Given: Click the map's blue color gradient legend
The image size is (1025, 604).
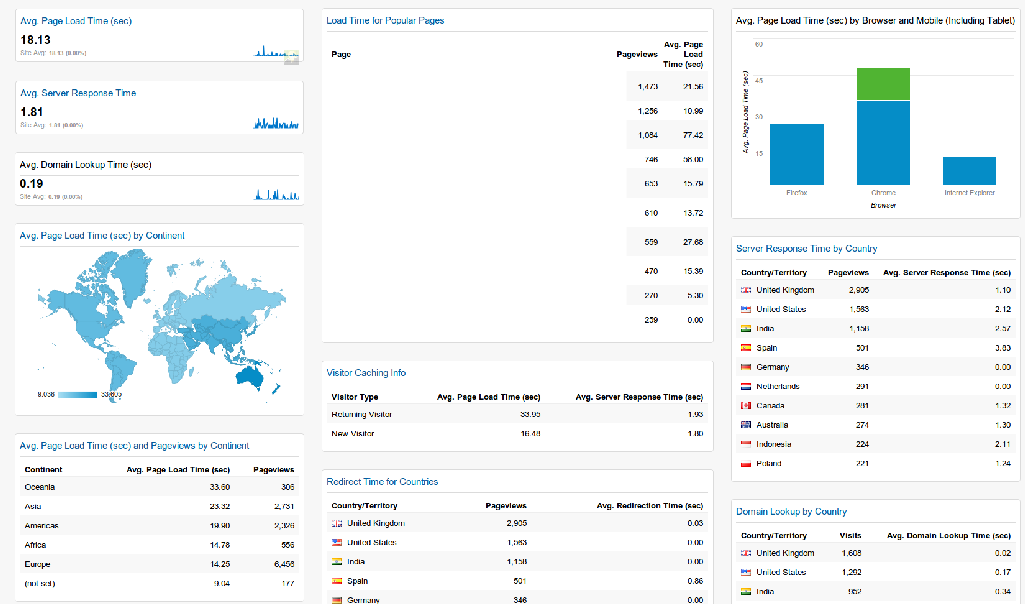Looking at the screenshot, I should pyautogui.click(x=76, y=394).
